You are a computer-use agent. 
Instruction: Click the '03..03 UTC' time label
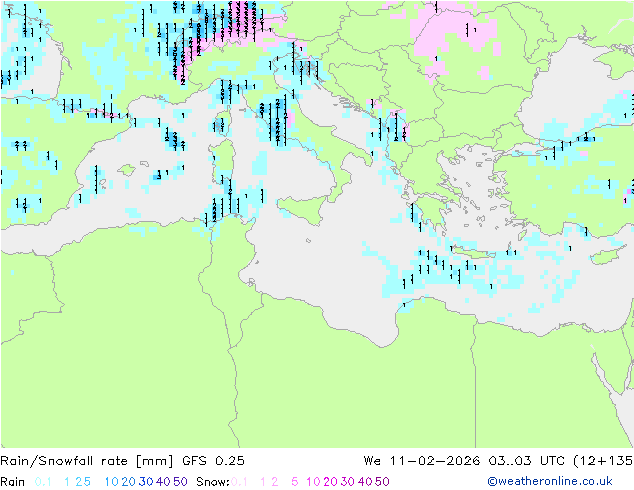(x=527, y=461)
